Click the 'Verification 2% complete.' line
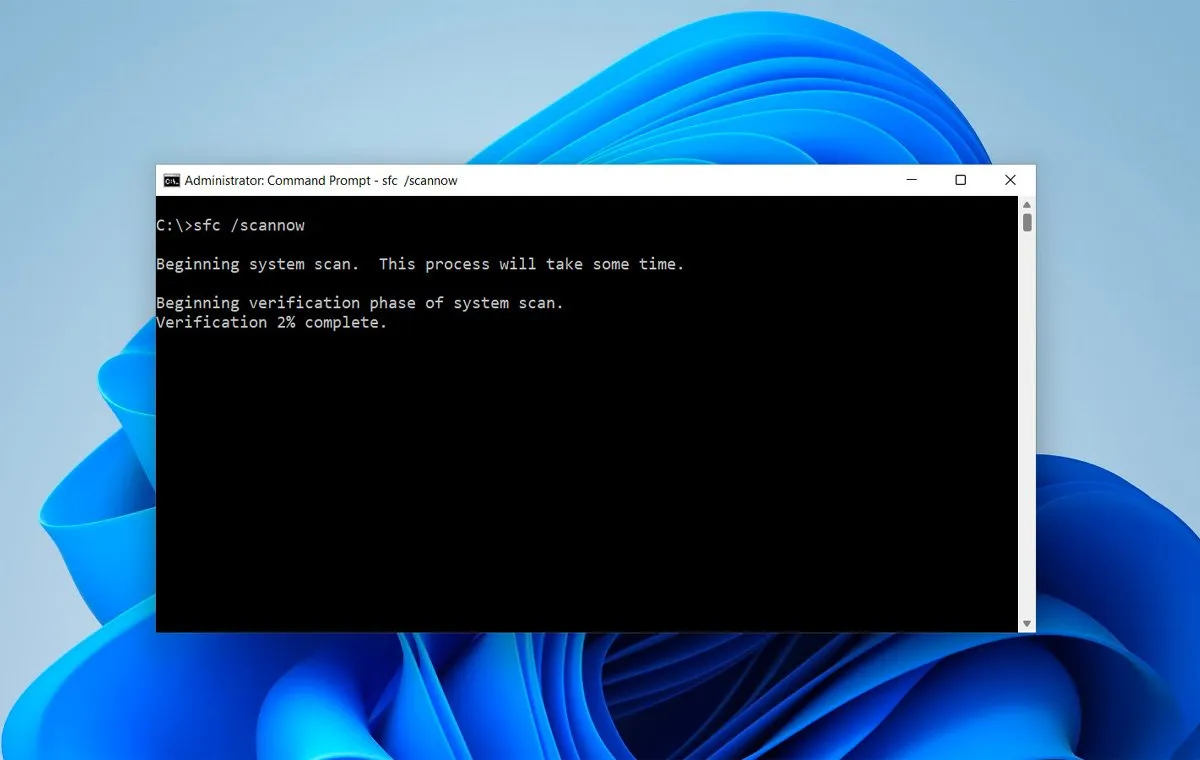Viewport: 1200px width, 760px height. click(271, 323)
